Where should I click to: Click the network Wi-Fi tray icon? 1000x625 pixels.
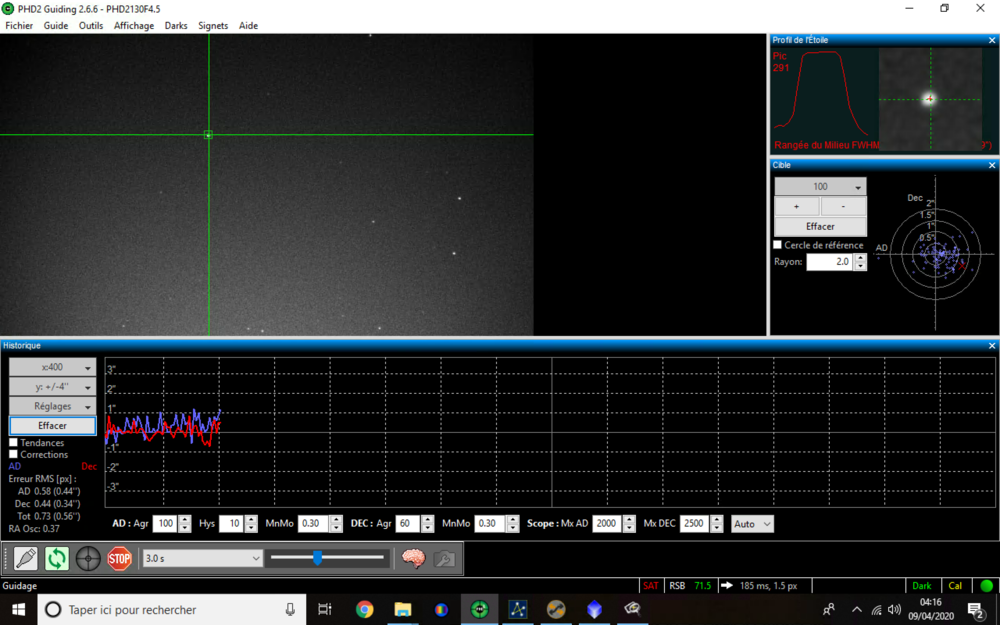(876, 610)
